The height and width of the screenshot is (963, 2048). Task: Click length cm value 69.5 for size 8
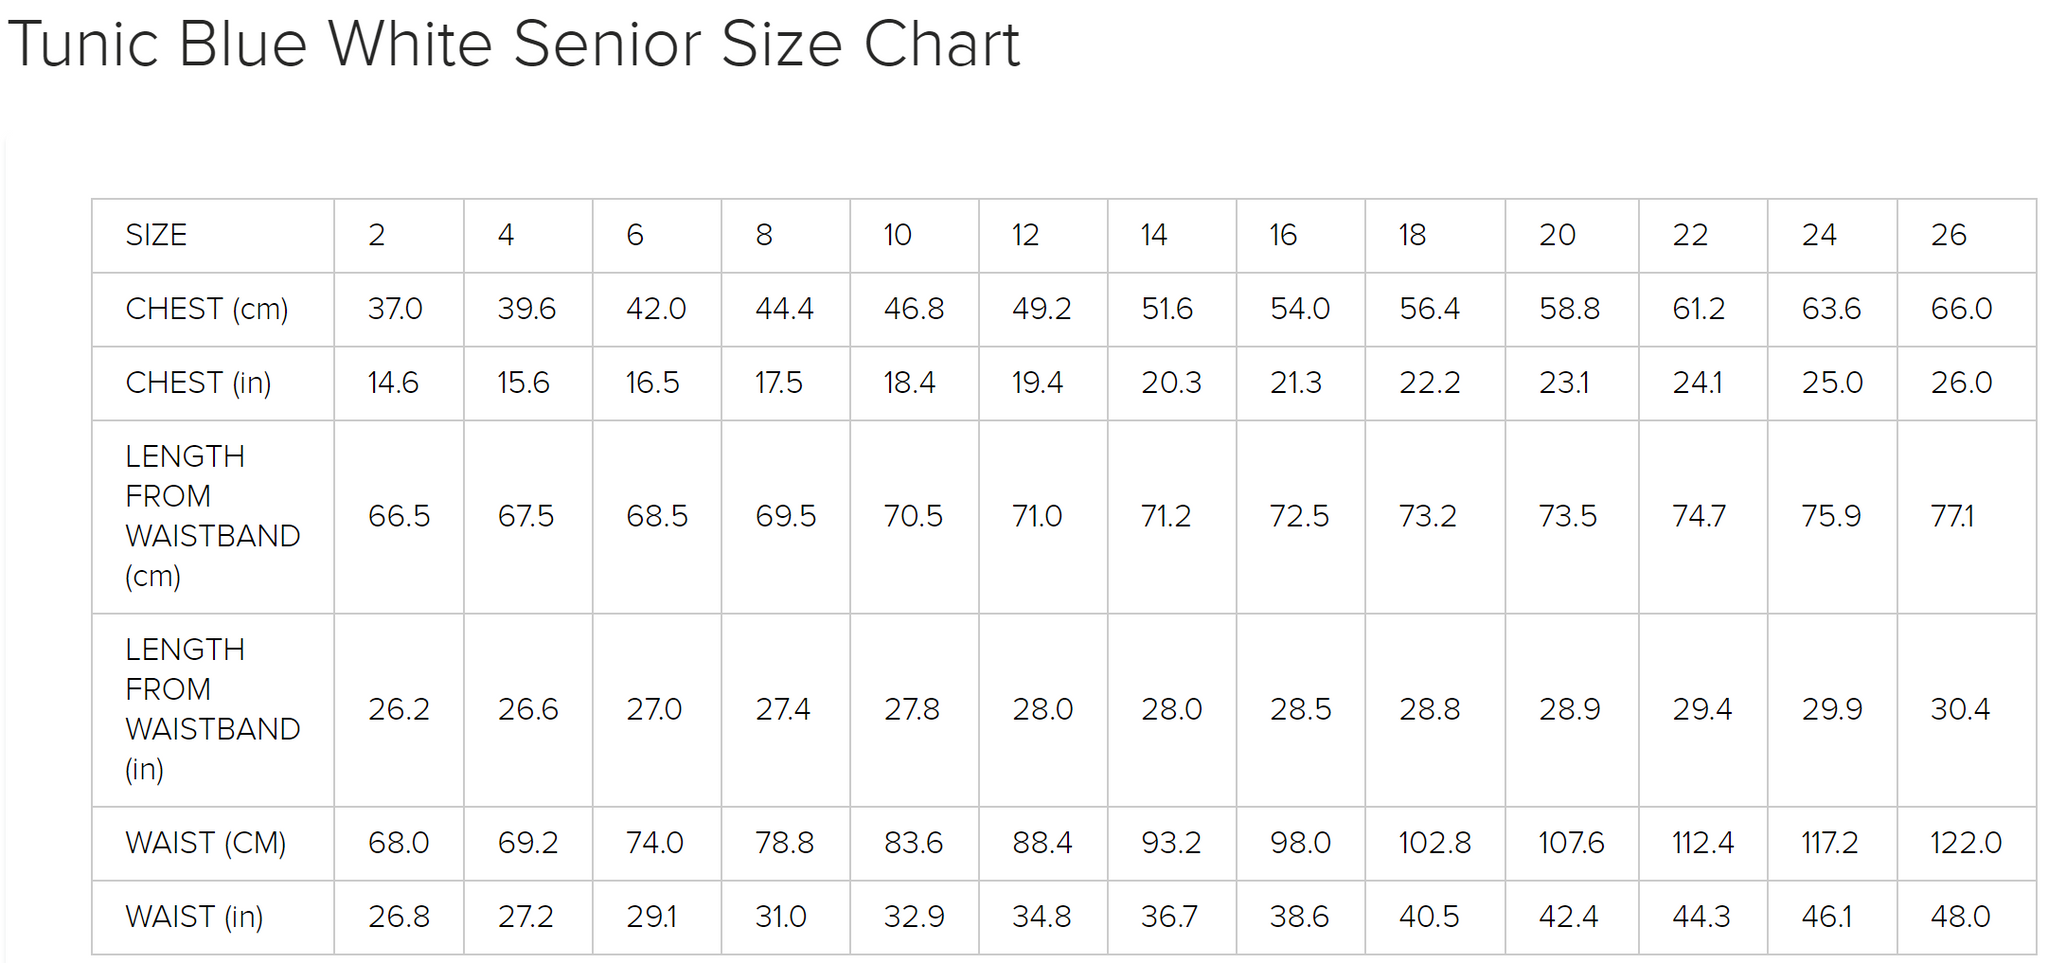point(785,516)
